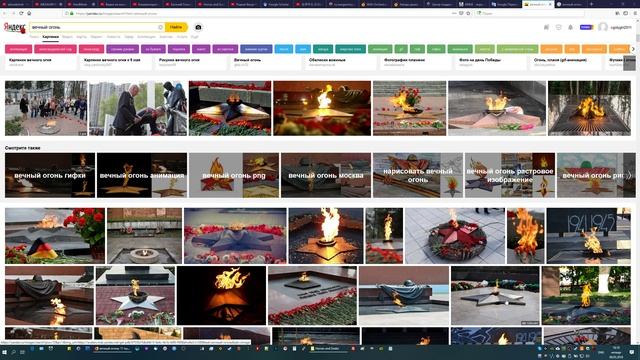Click the browser back arrow

click(x=5, y=13)
